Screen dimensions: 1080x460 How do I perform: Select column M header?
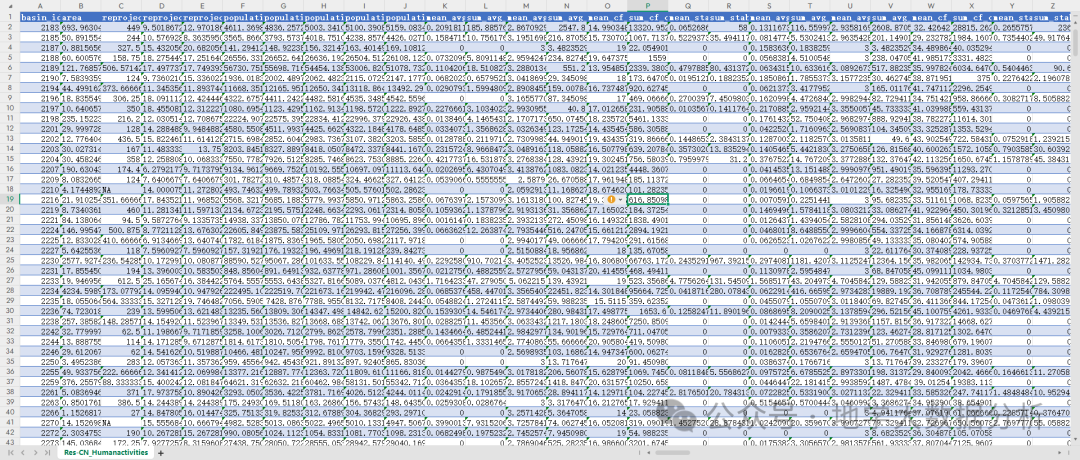click(x=526, y=7)
